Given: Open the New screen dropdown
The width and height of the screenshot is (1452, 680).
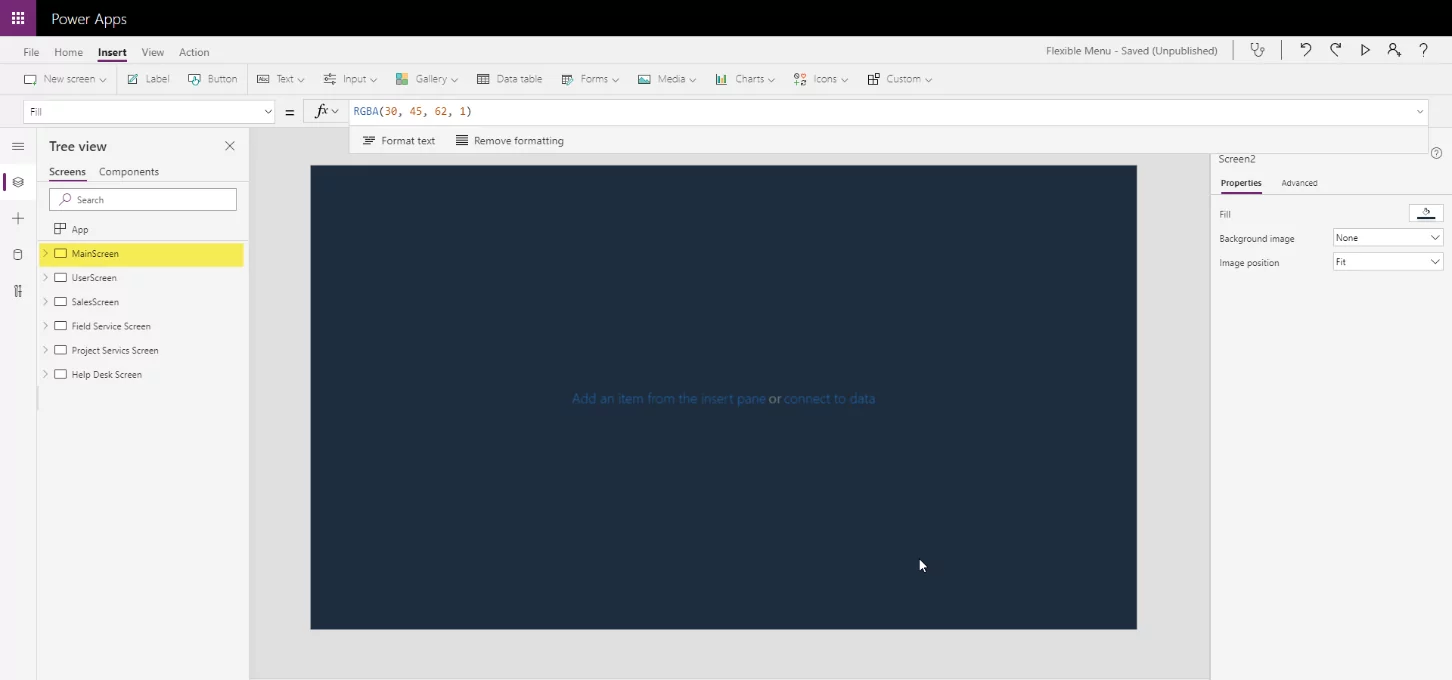Looking at the screenshot, I should pyautogui.click(x=65, y=79).
